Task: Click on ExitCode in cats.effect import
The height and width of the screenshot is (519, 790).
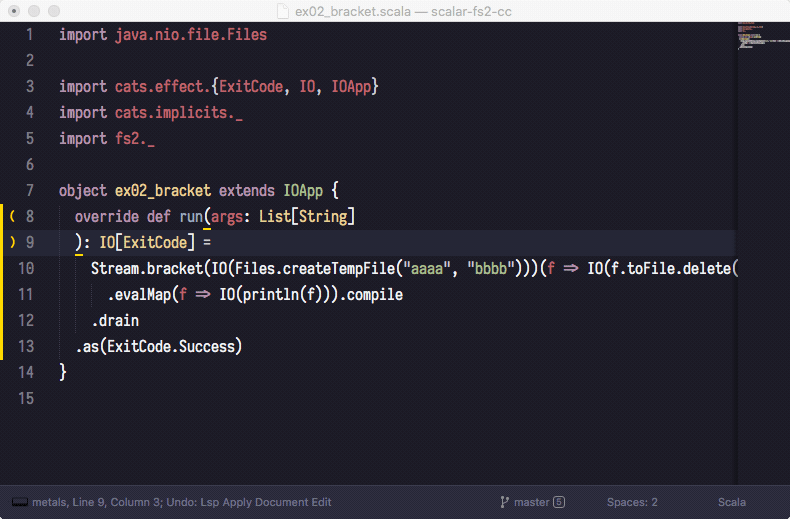Action: tap(251, 87)
